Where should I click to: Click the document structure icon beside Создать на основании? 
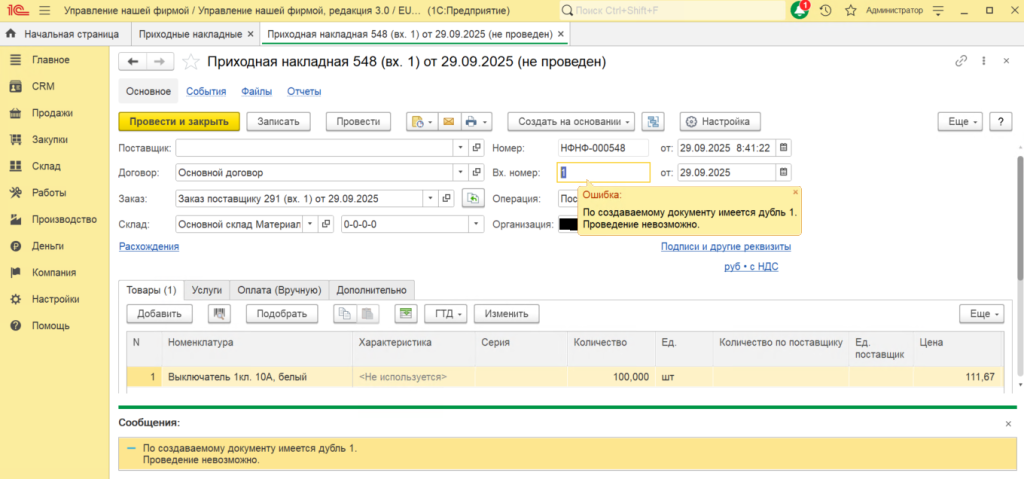coord(653,122)
